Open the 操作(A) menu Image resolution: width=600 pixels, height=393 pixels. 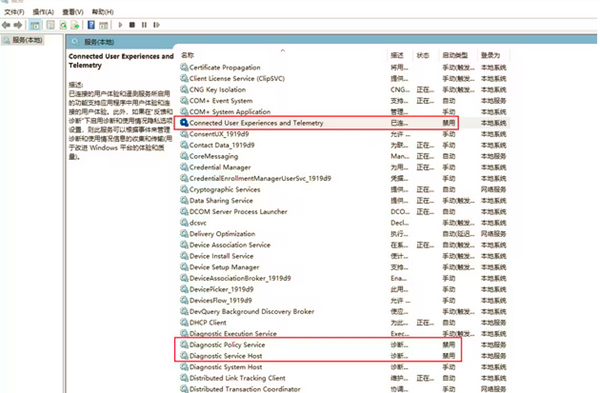[x=43, y=12]
